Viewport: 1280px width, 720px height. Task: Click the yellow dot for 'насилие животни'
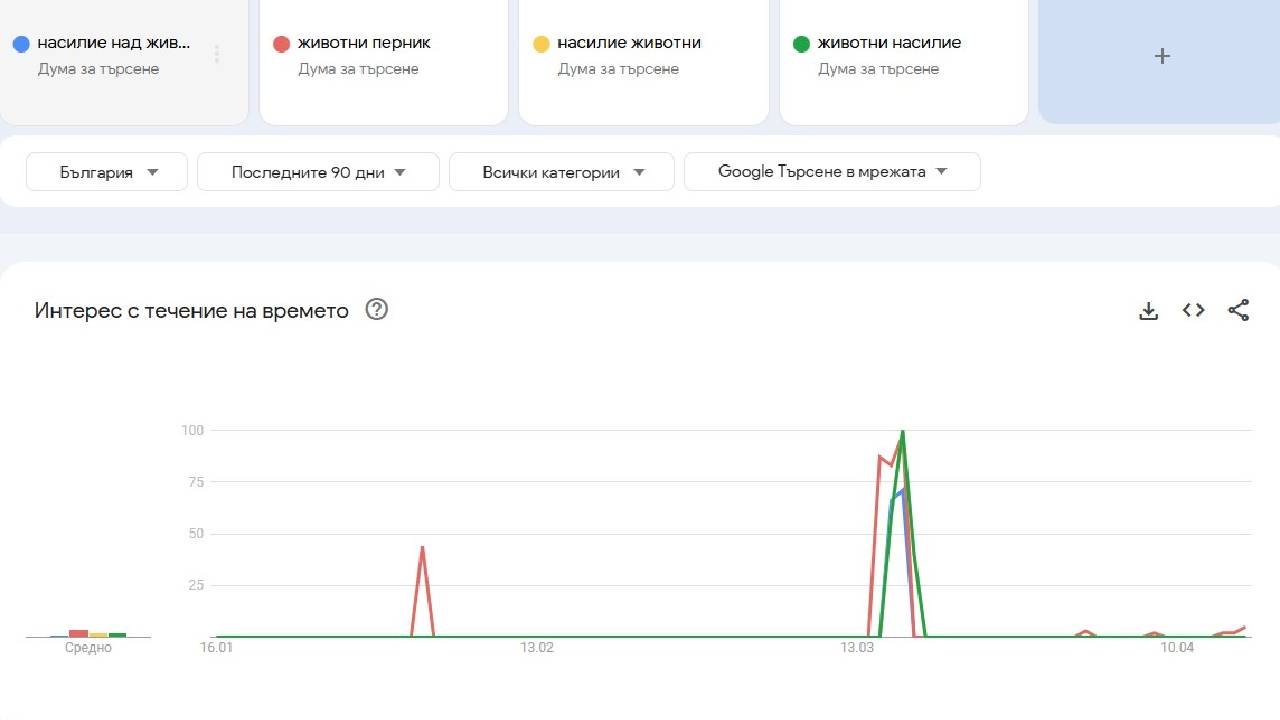(542, 43)
